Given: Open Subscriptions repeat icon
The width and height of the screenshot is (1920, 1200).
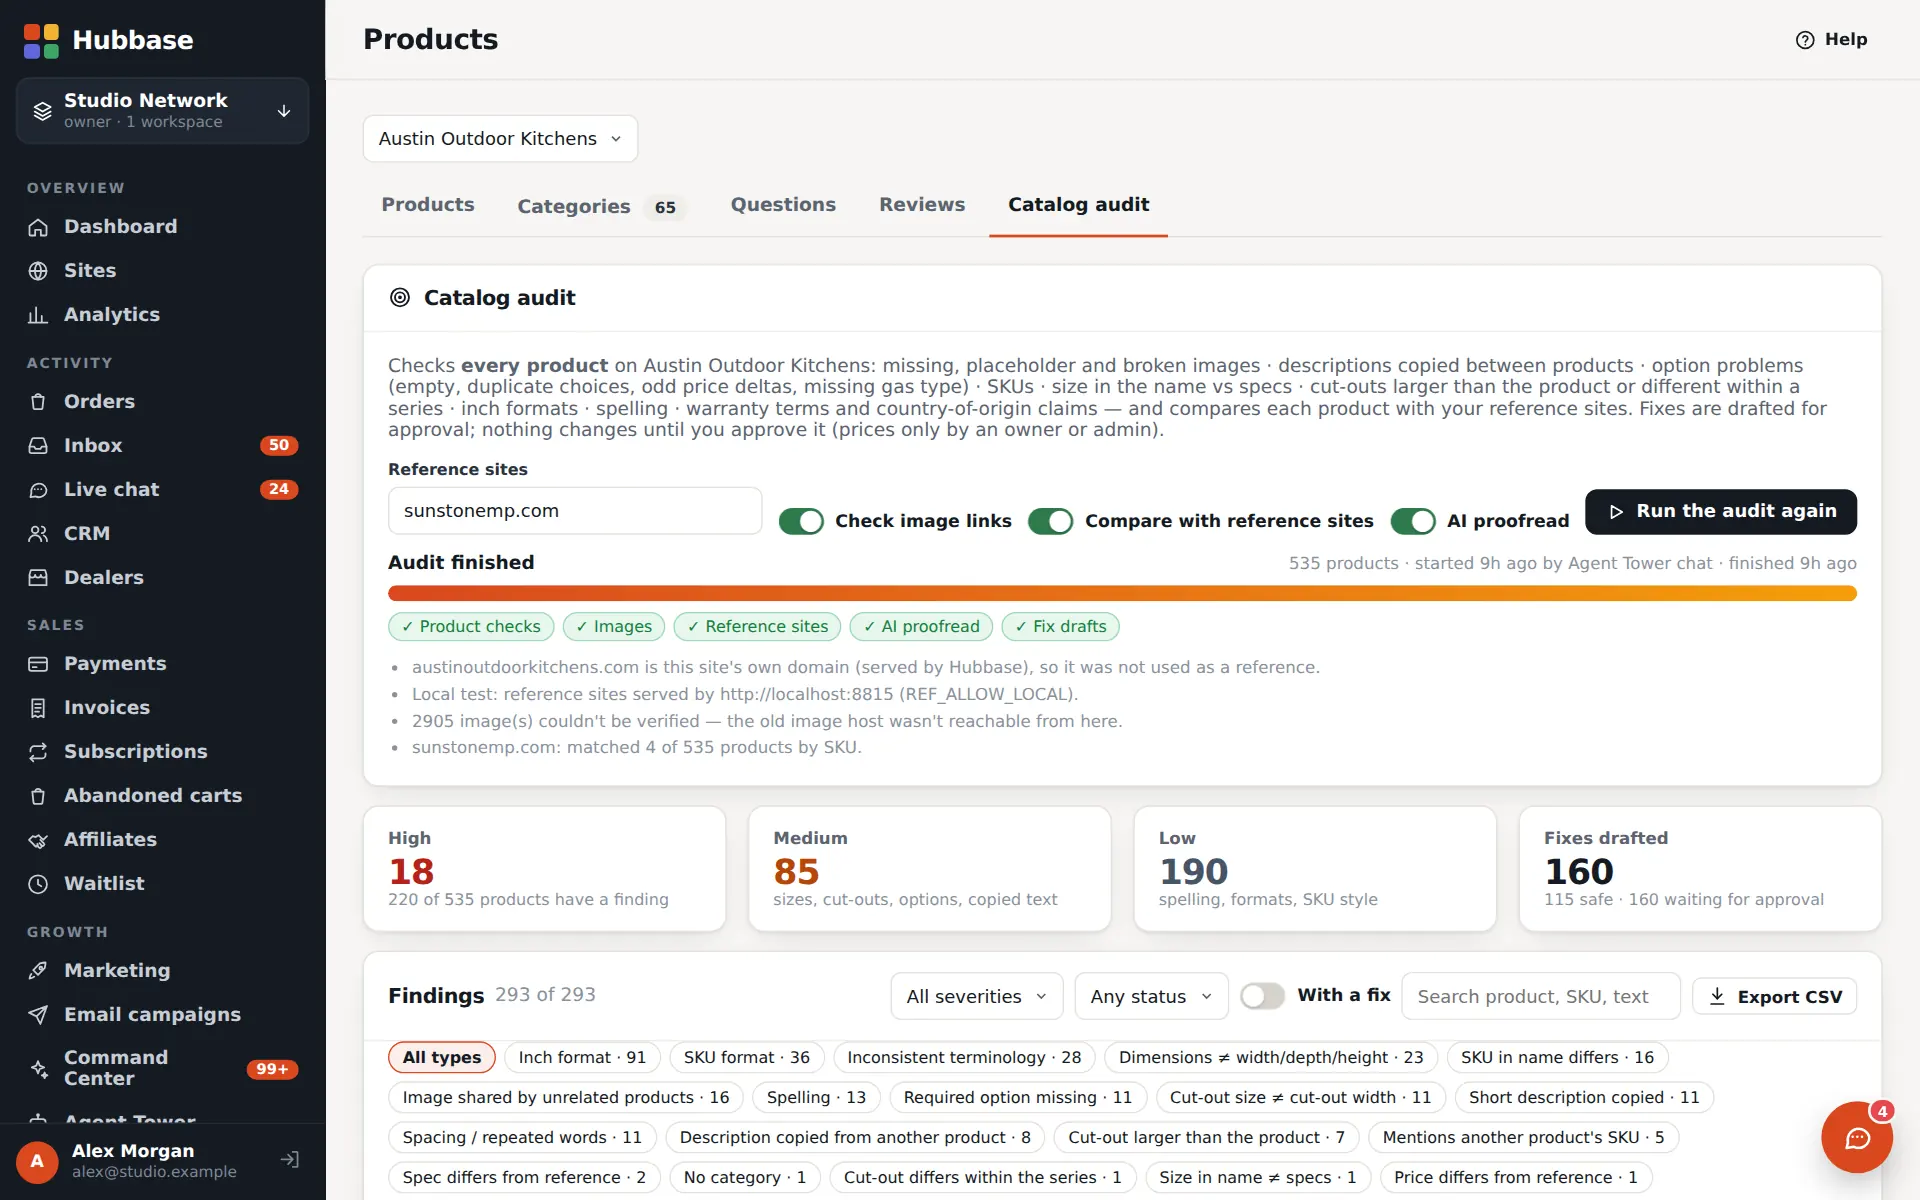Looking at the screenshot, I should [x=38, y=752].
